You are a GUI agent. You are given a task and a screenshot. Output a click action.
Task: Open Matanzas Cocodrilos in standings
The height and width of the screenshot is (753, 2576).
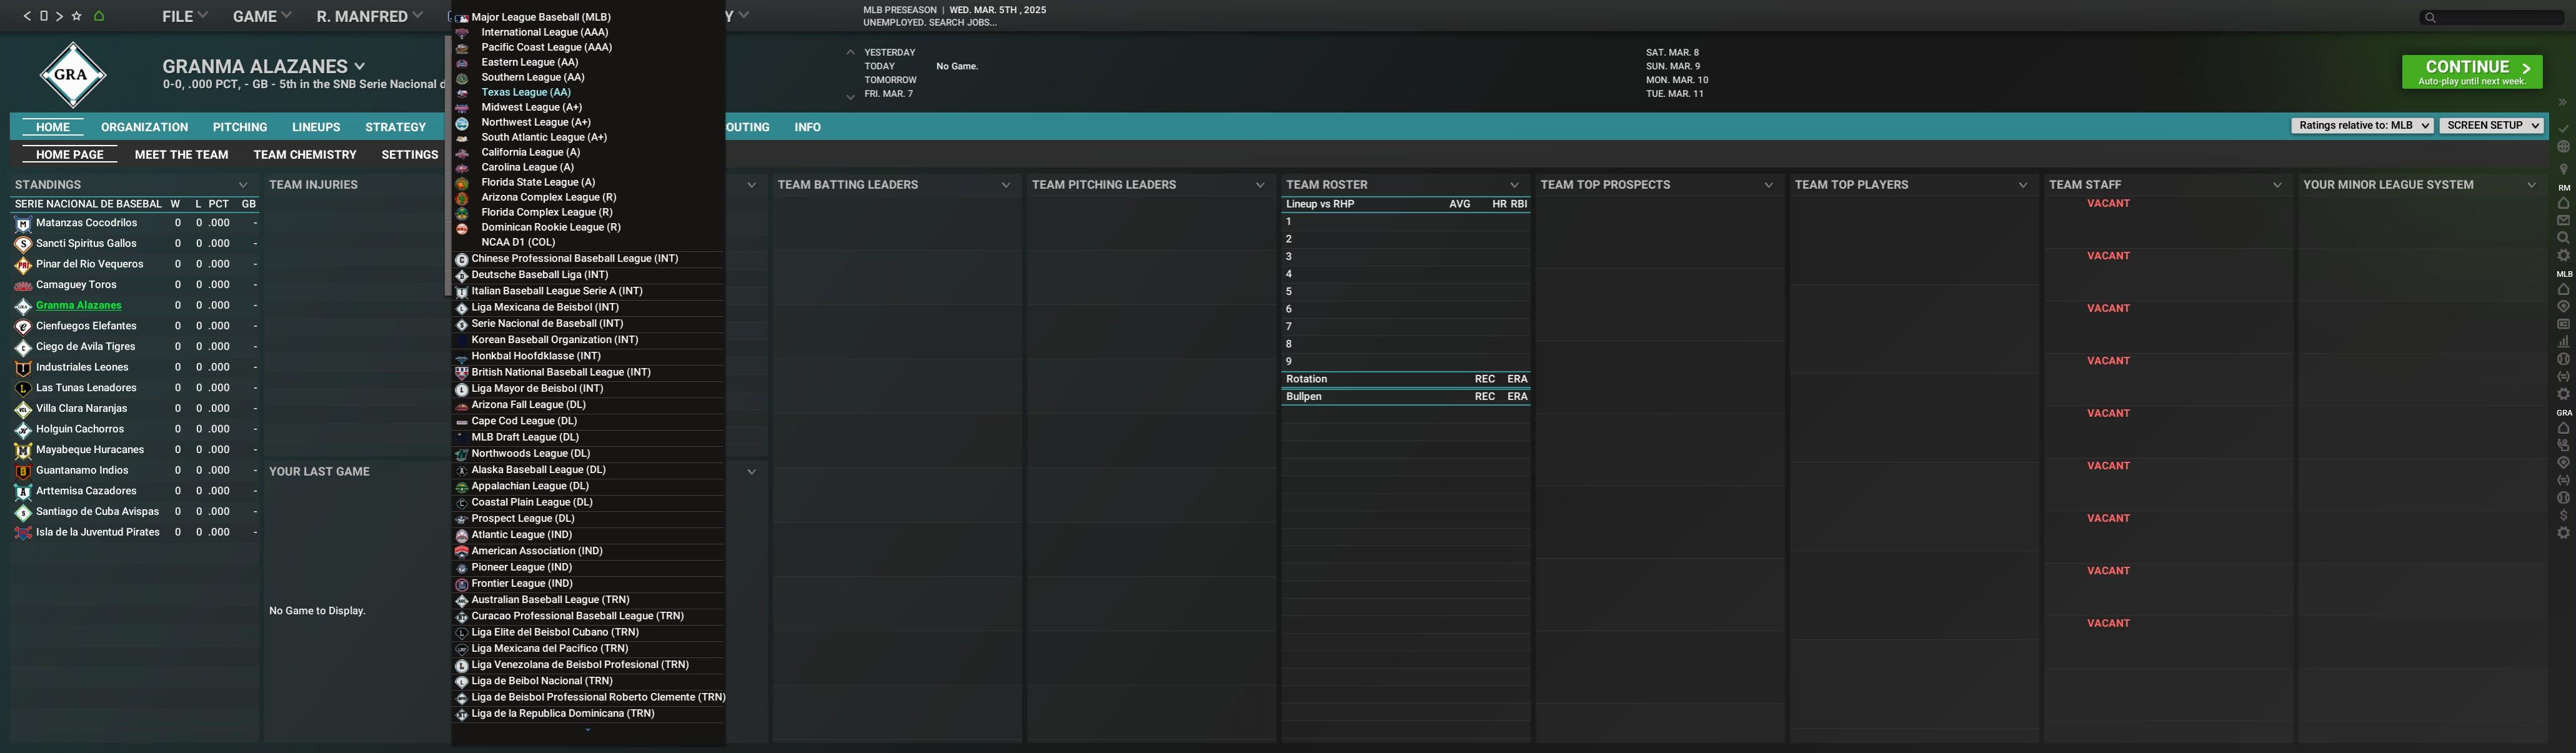click(x=86, y=223)
